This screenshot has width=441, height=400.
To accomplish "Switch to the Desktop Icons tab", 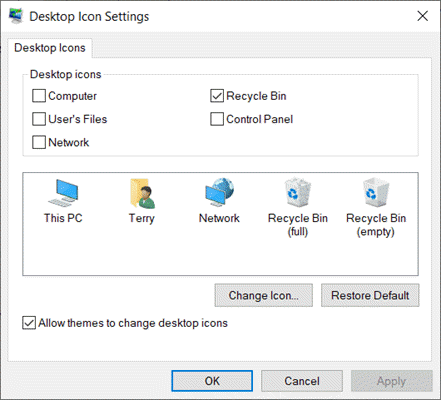I will (x=50, y=48).
